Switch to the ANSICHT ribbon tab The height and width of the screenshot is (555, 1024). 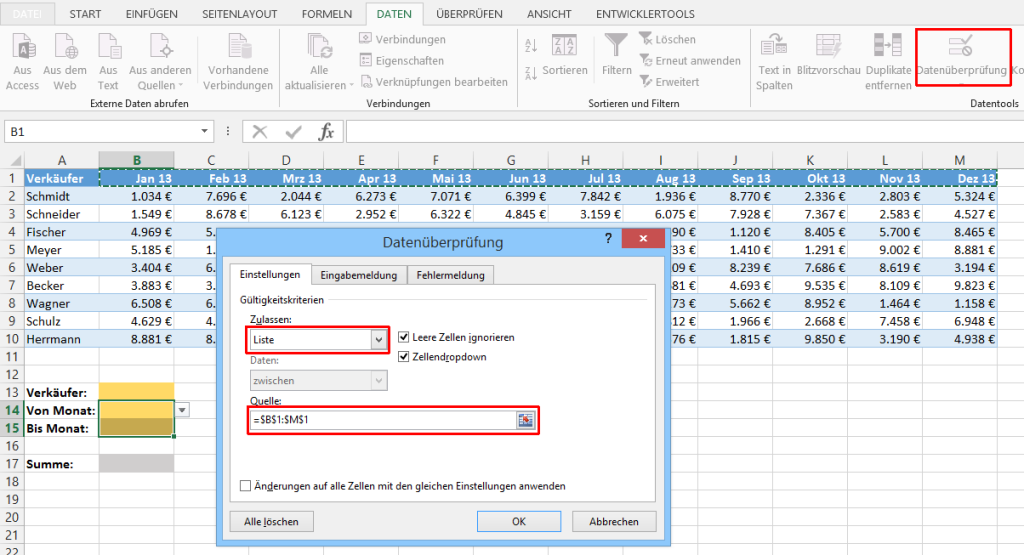coord(549,14)
